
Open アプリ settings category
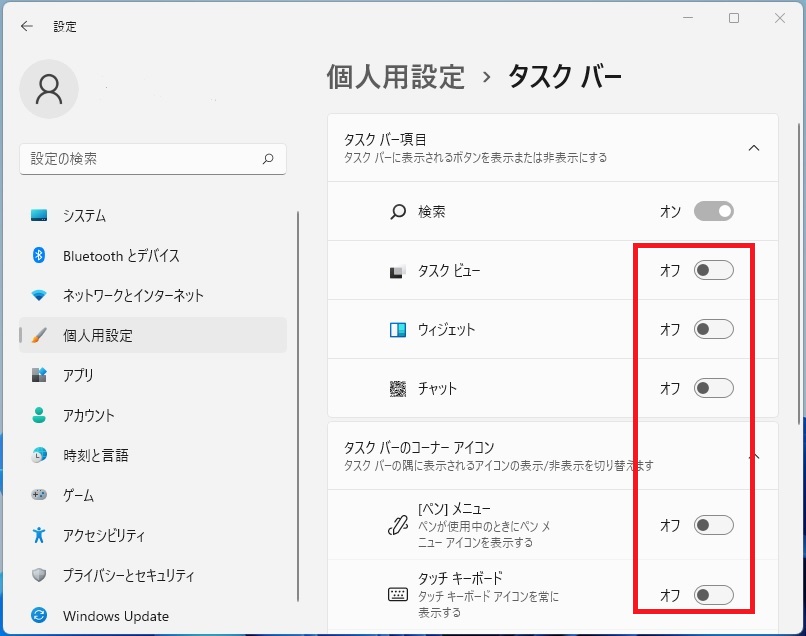(x=153, y=375)
